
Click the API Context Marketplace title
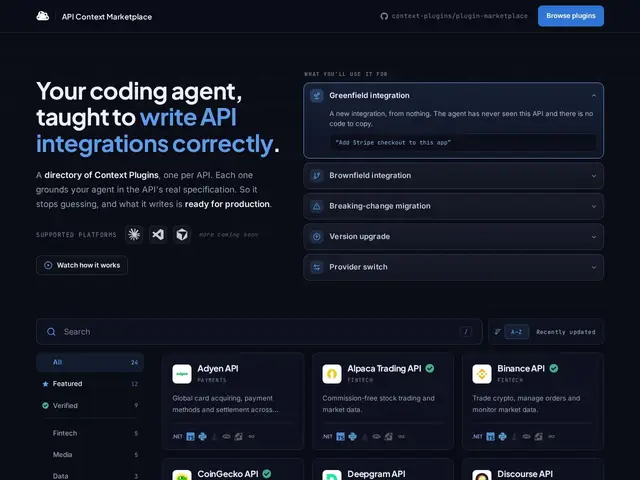(x=107, y=17)
